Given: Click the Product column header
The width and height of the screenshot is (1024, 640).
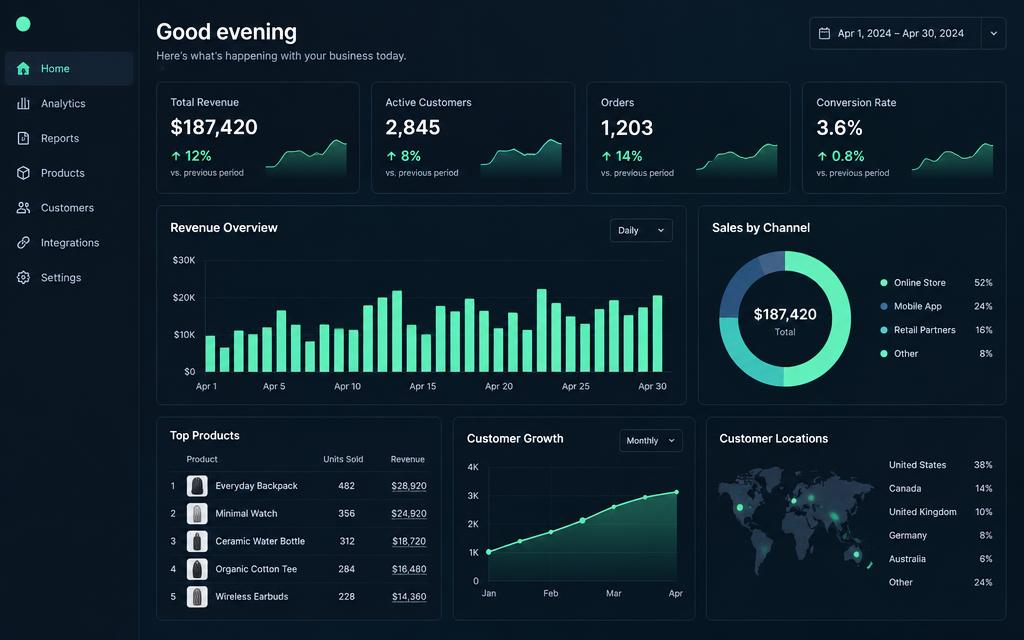Looking at the screenshot, I should click(202, 459).
